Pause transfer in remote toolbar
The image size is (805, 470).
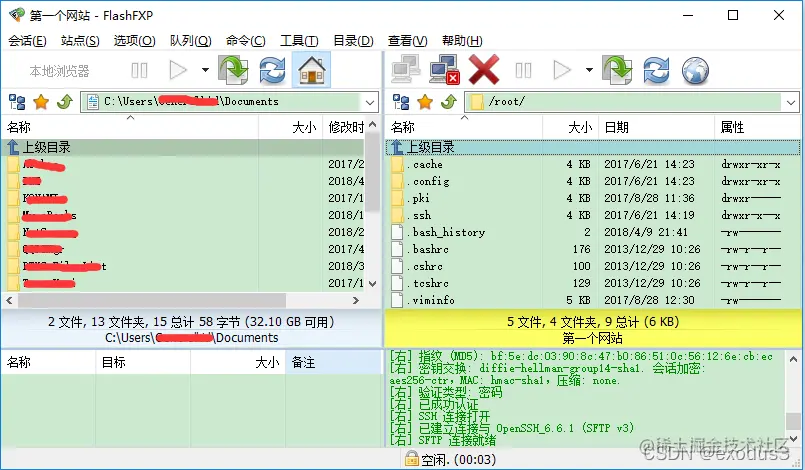click(x=523, y=70)
